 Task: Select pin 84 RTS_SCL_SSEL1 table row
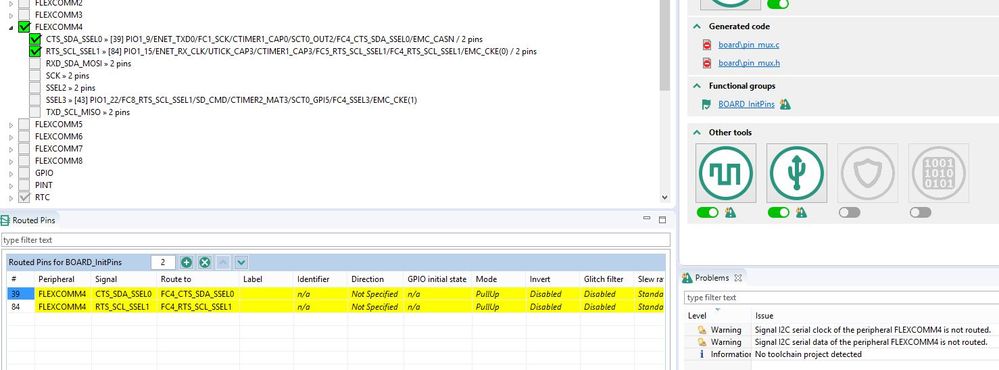tap(336, 306)
